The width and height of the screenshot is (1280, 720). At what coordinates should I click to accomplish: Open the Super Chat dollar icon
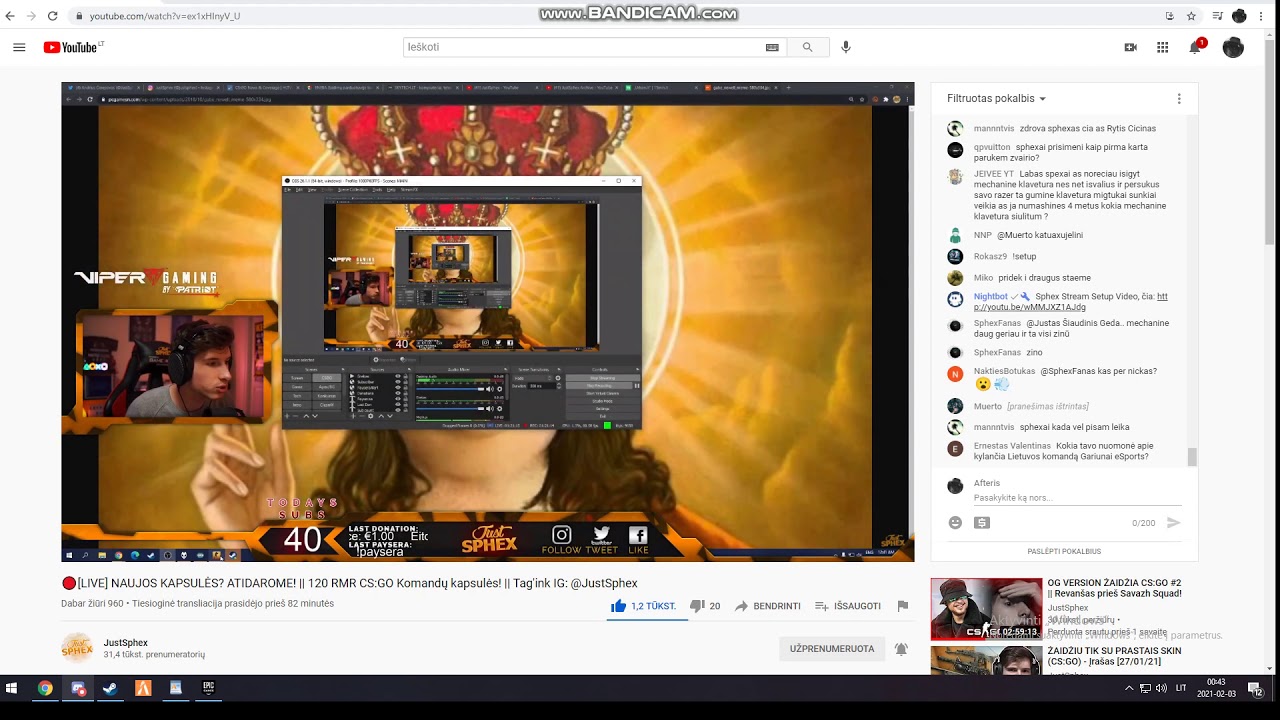click(x=982, y=522)
